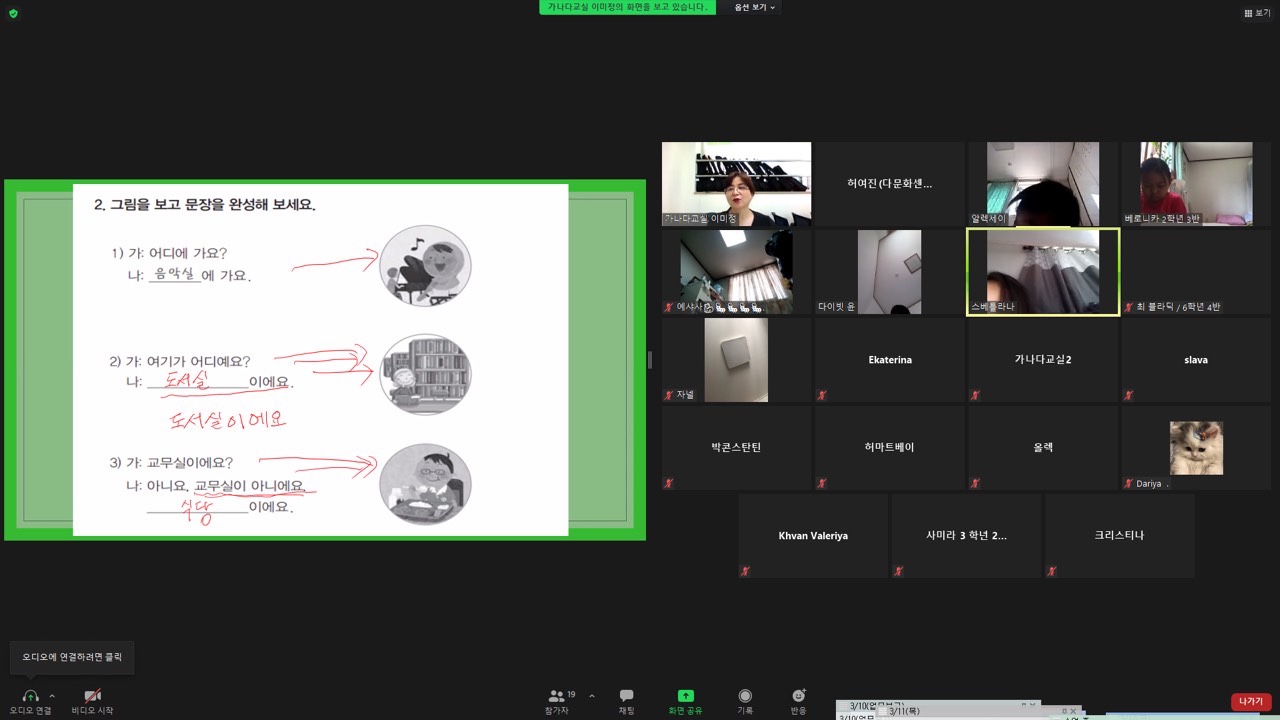The width and height of the screenshot is (1280, 720).
Task: Select the 허마트베이 participant tile
Action: [x=889, y=448]
